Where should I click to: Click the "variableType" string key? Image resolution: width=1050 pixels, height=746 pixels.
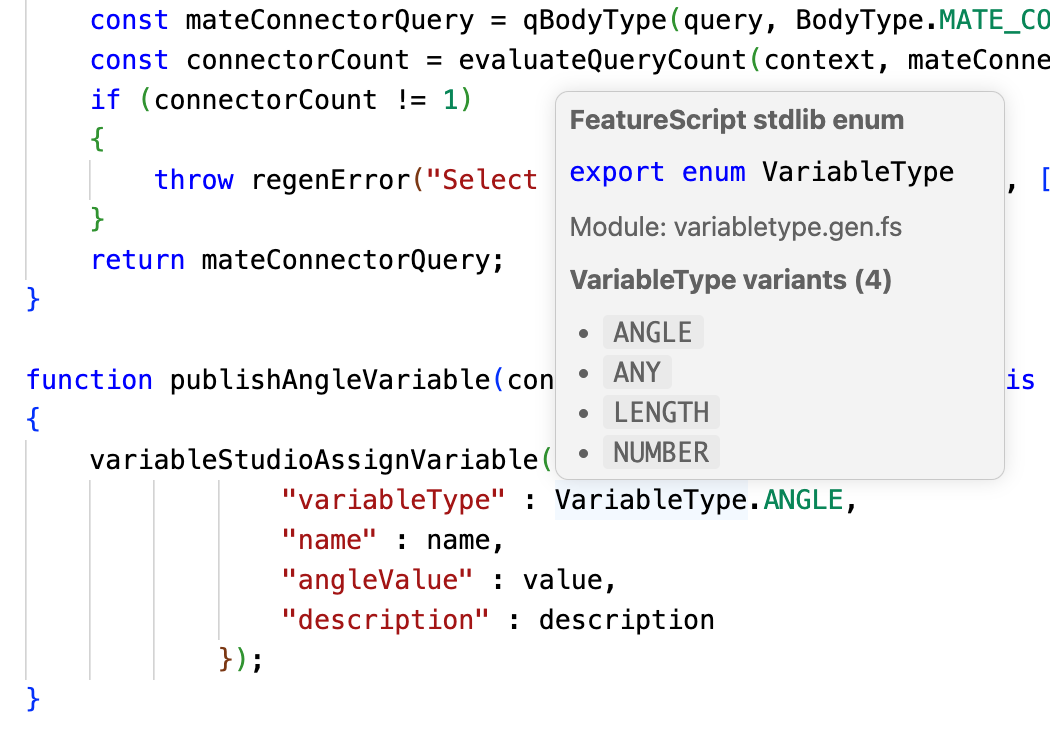(393, 500)
